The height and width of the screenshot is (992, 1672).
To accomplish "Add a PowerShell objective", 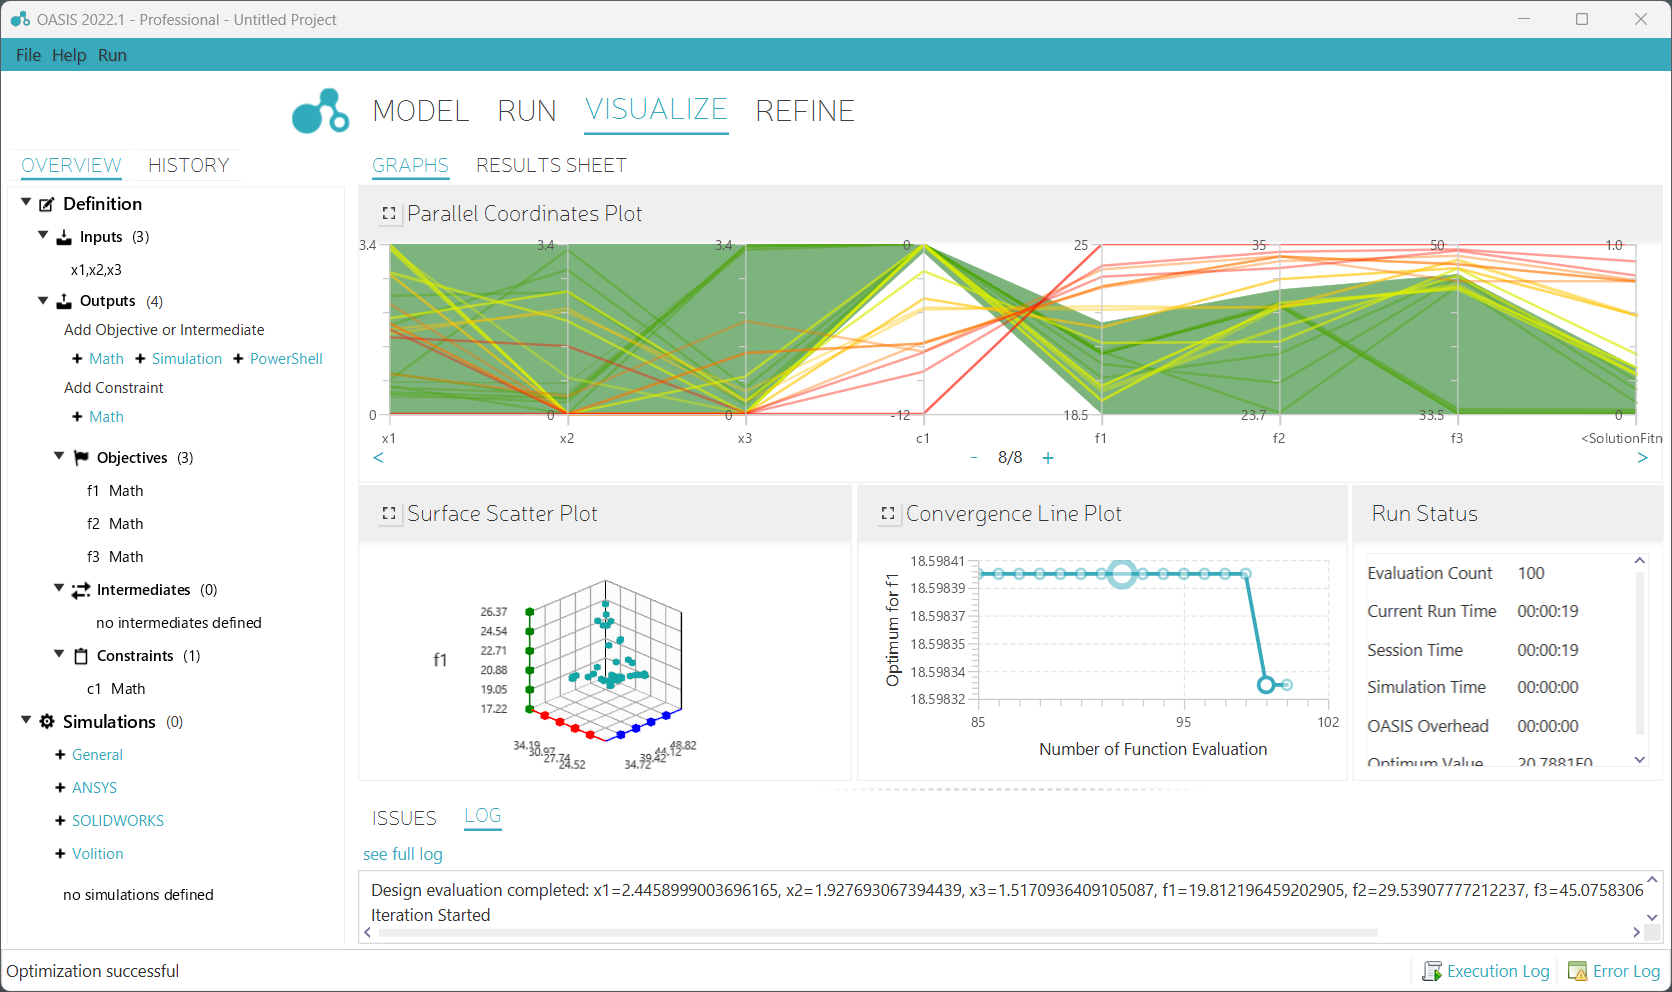I will (277, 359).
